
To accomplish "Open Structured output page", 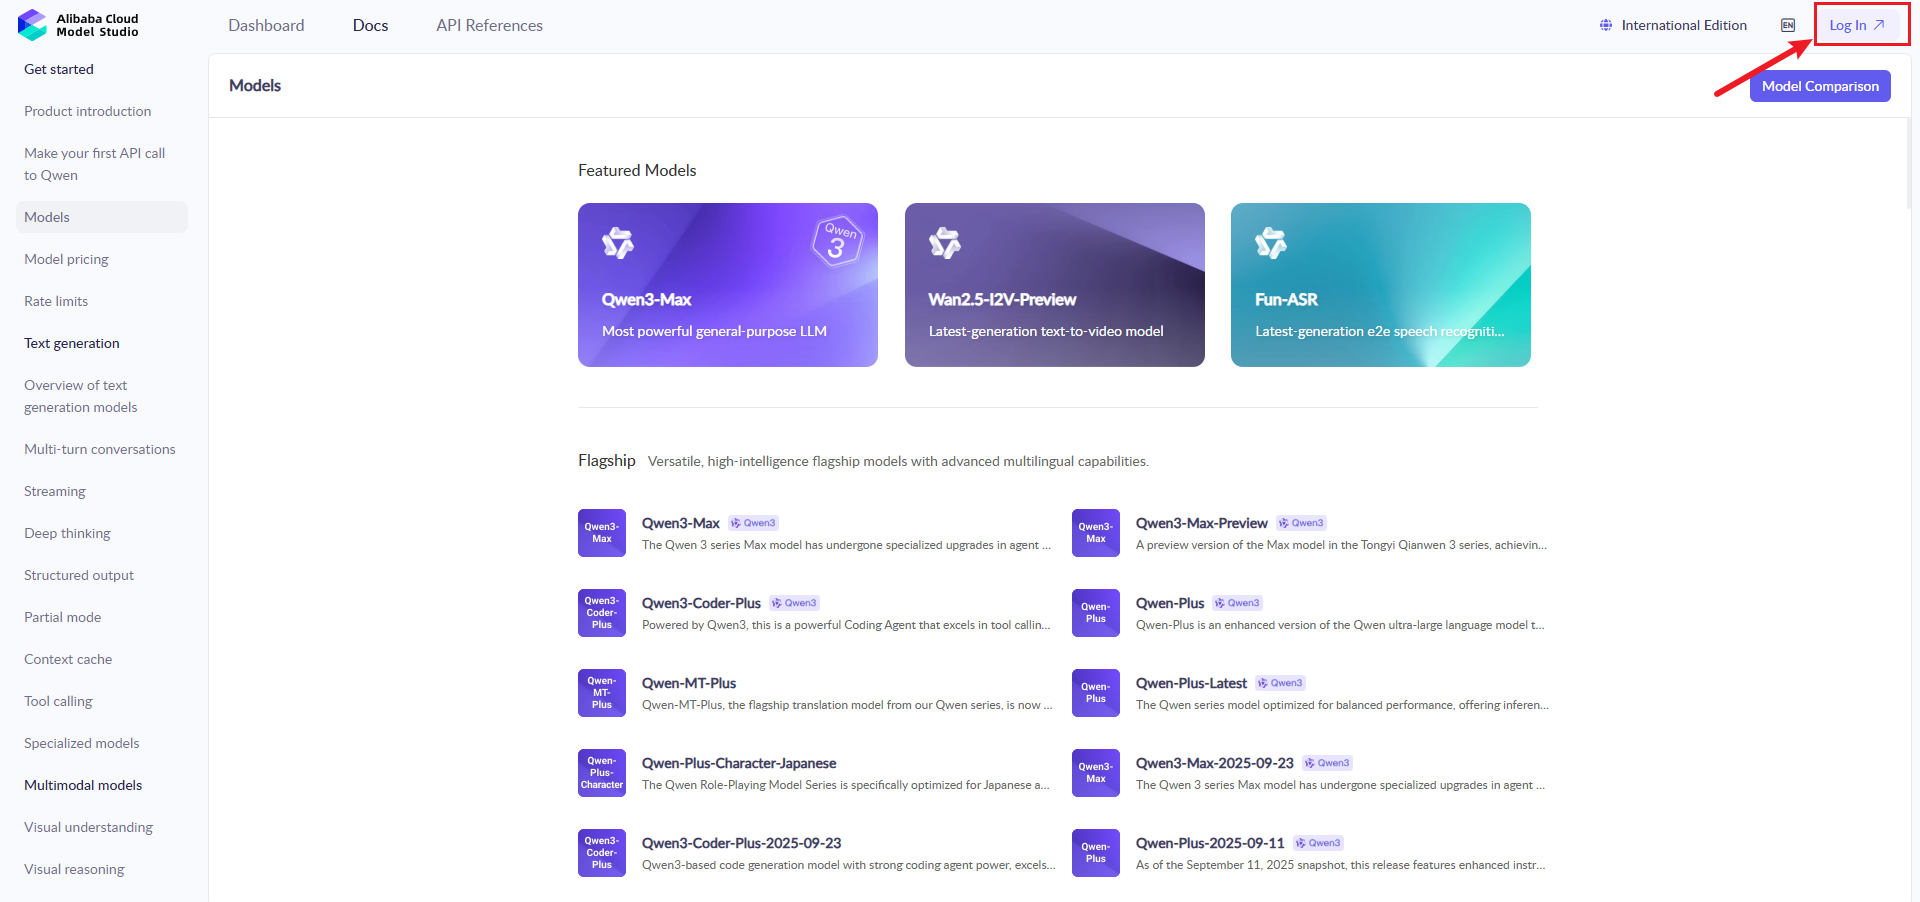I will coord(79,575).
